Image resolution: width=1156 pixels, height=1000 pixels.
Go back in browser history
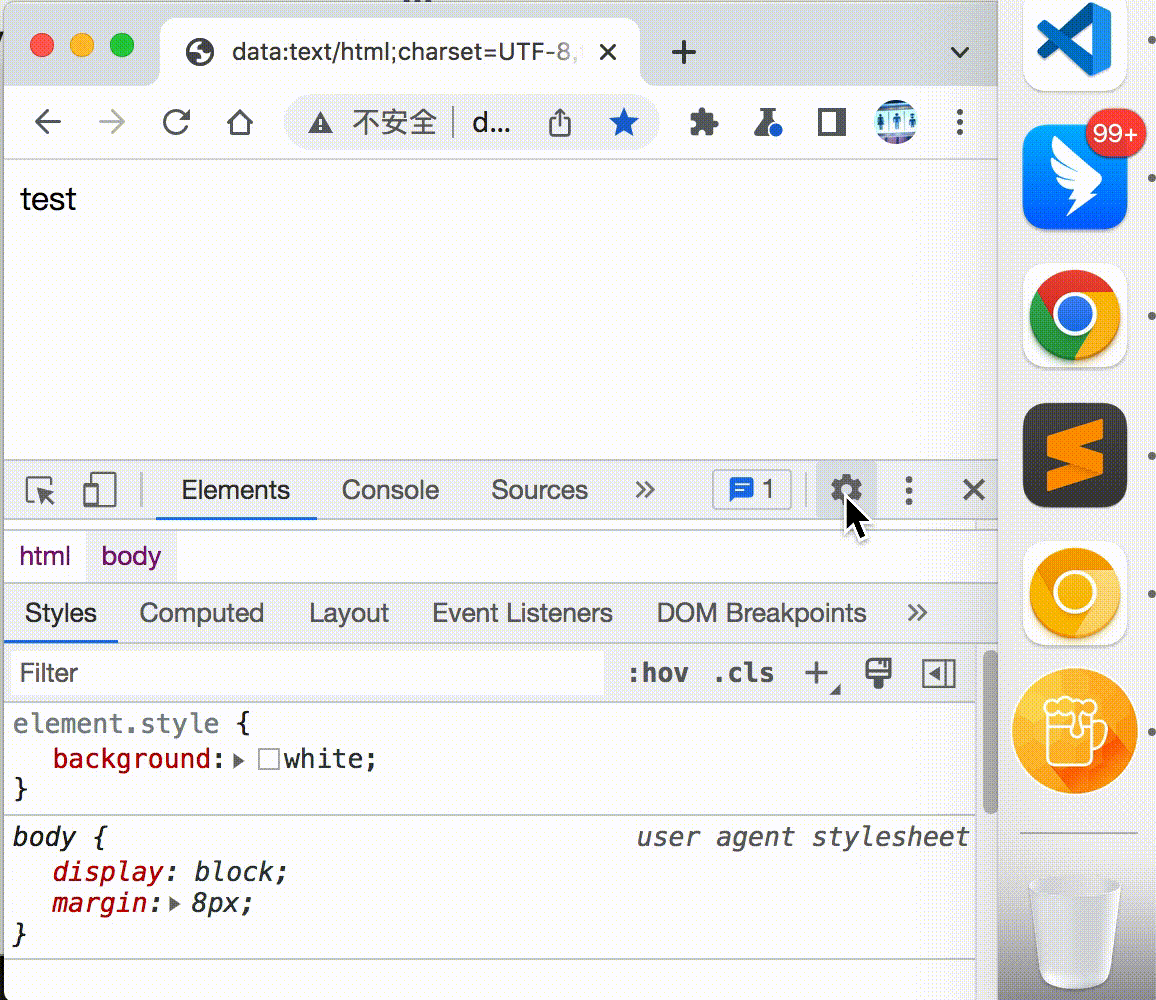click(48, 122)
